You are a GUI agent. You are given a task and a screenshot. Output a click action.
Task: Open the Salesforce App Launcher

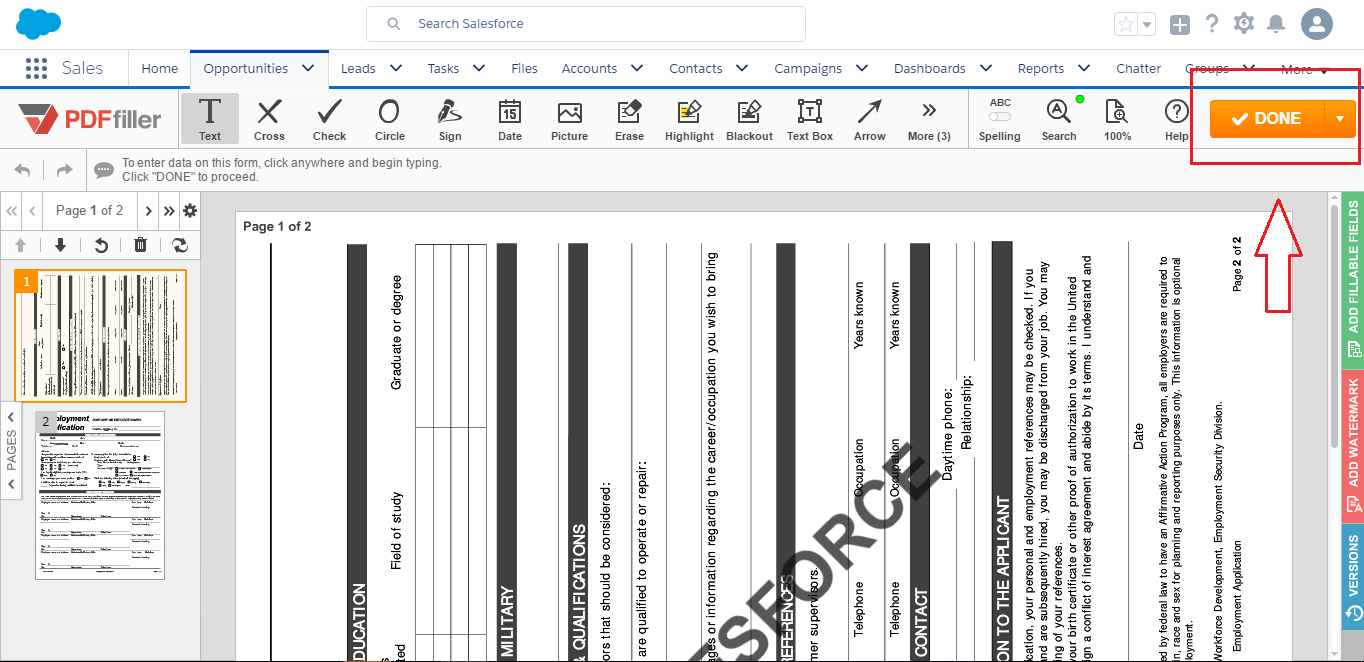37,68
